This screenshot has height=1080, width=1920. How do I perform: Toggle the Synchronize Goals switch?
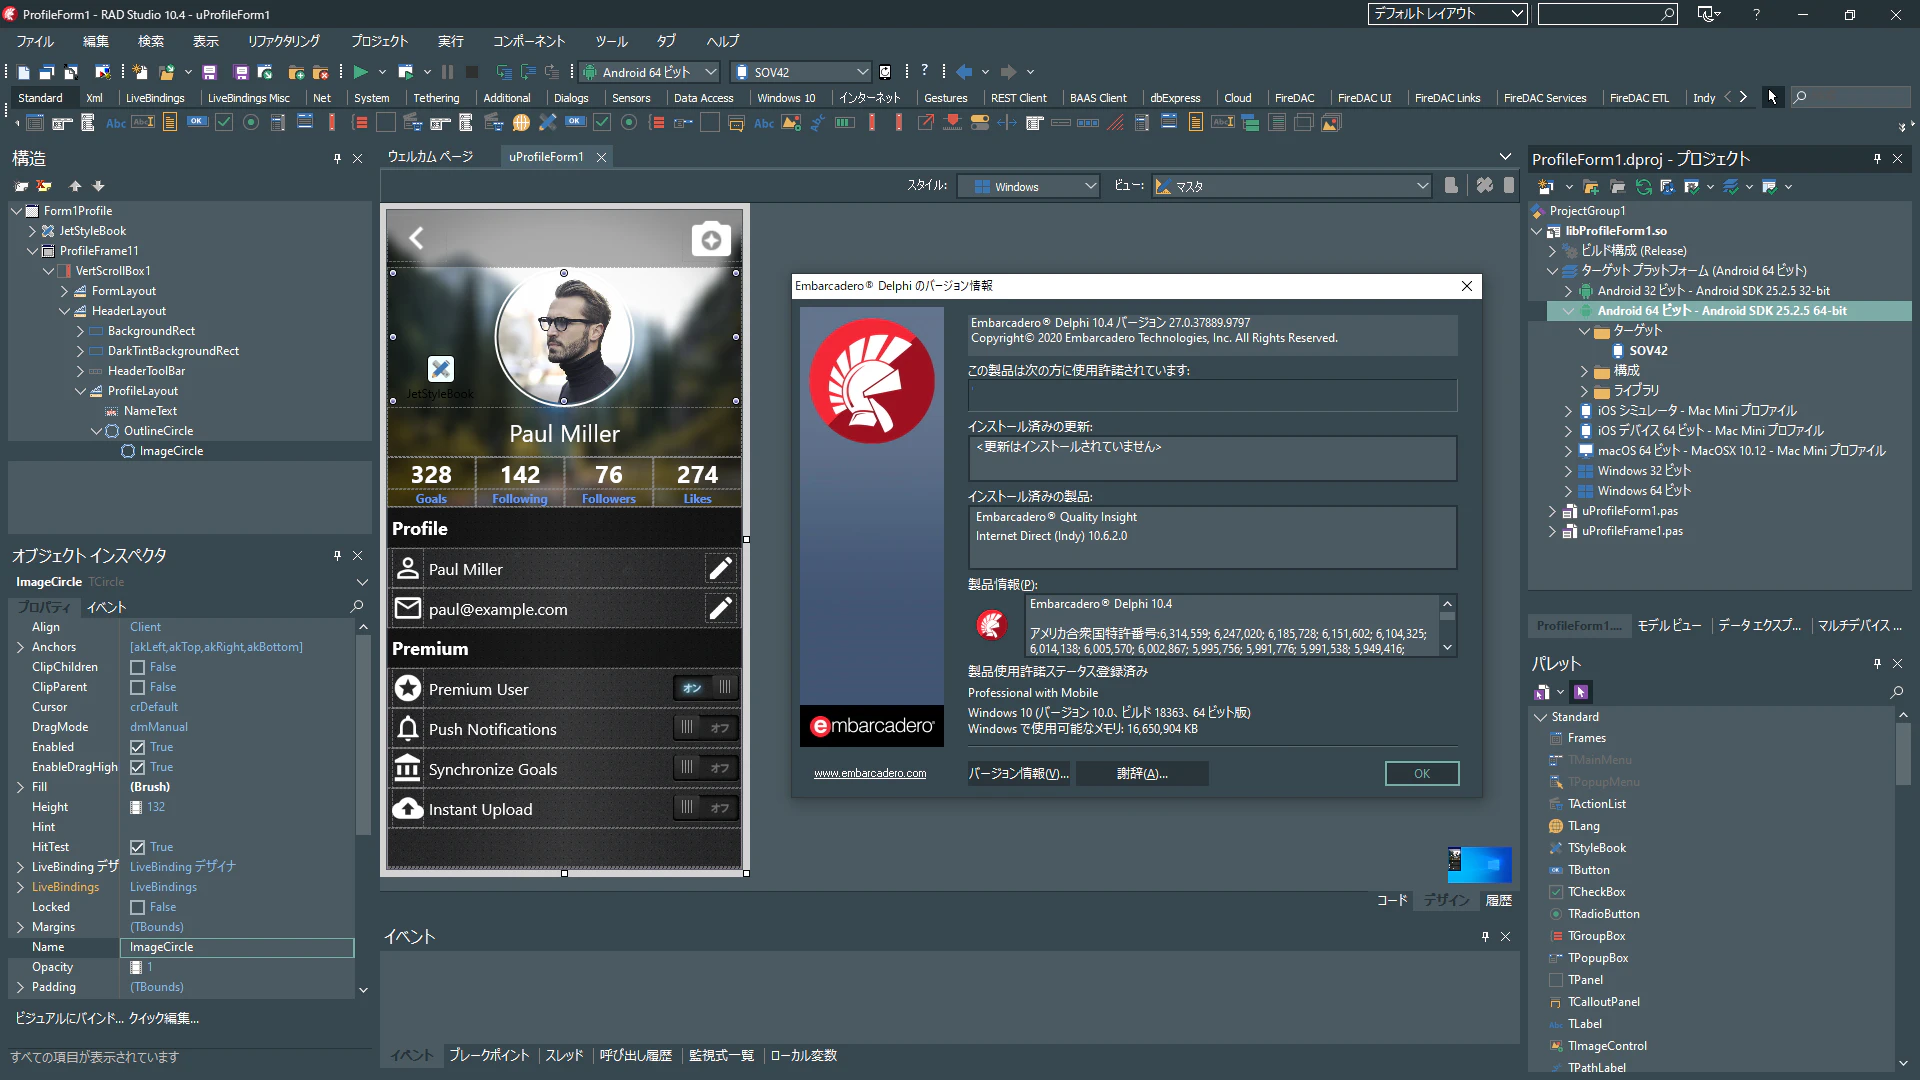pos(707,768)
